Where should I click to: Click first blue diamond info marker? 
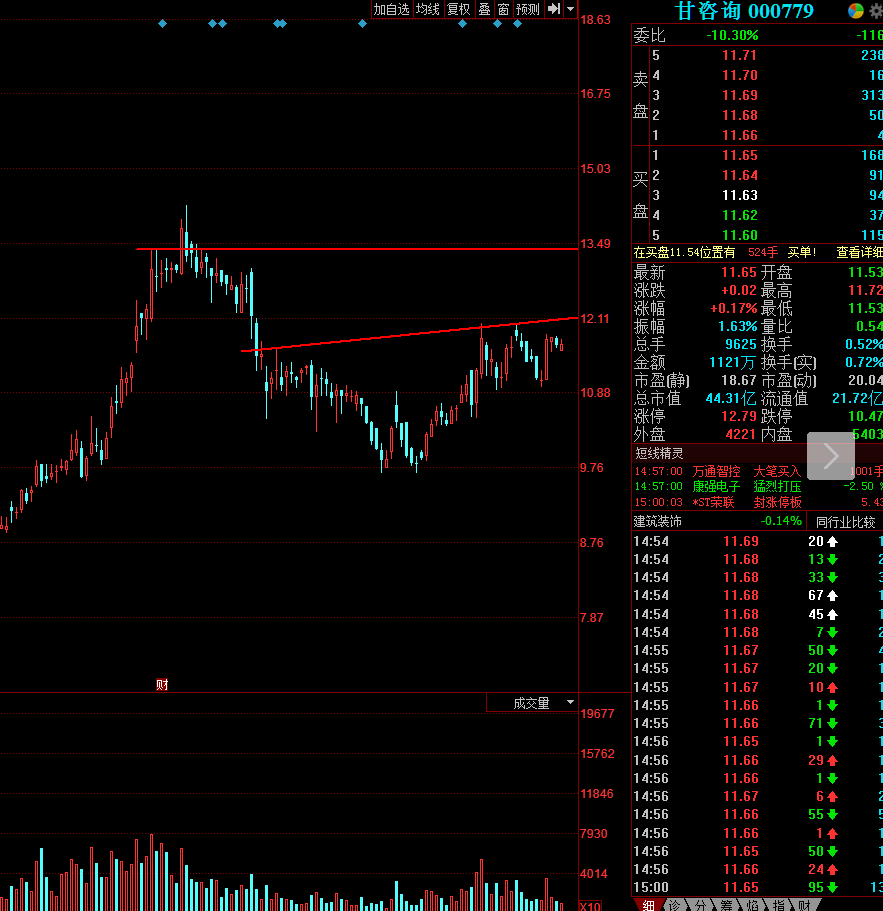click(x=163, y=24)
